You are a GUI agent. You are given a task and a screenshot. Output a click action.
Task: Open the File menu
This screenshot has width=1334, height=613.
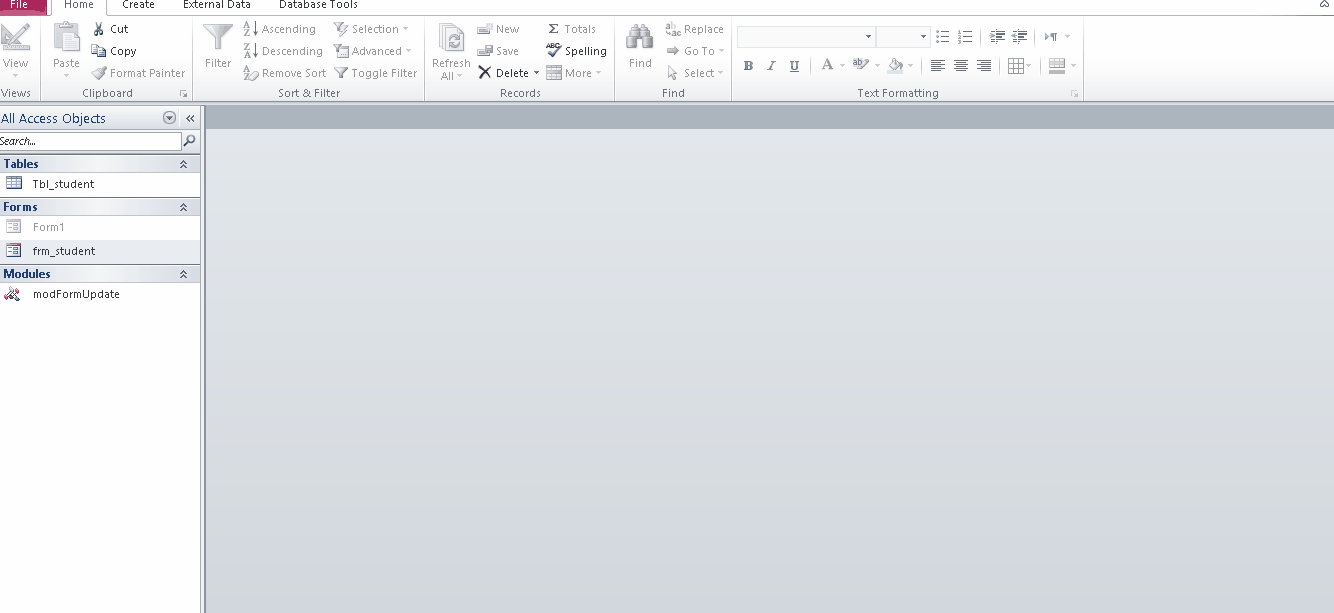(x=19, y=5)
